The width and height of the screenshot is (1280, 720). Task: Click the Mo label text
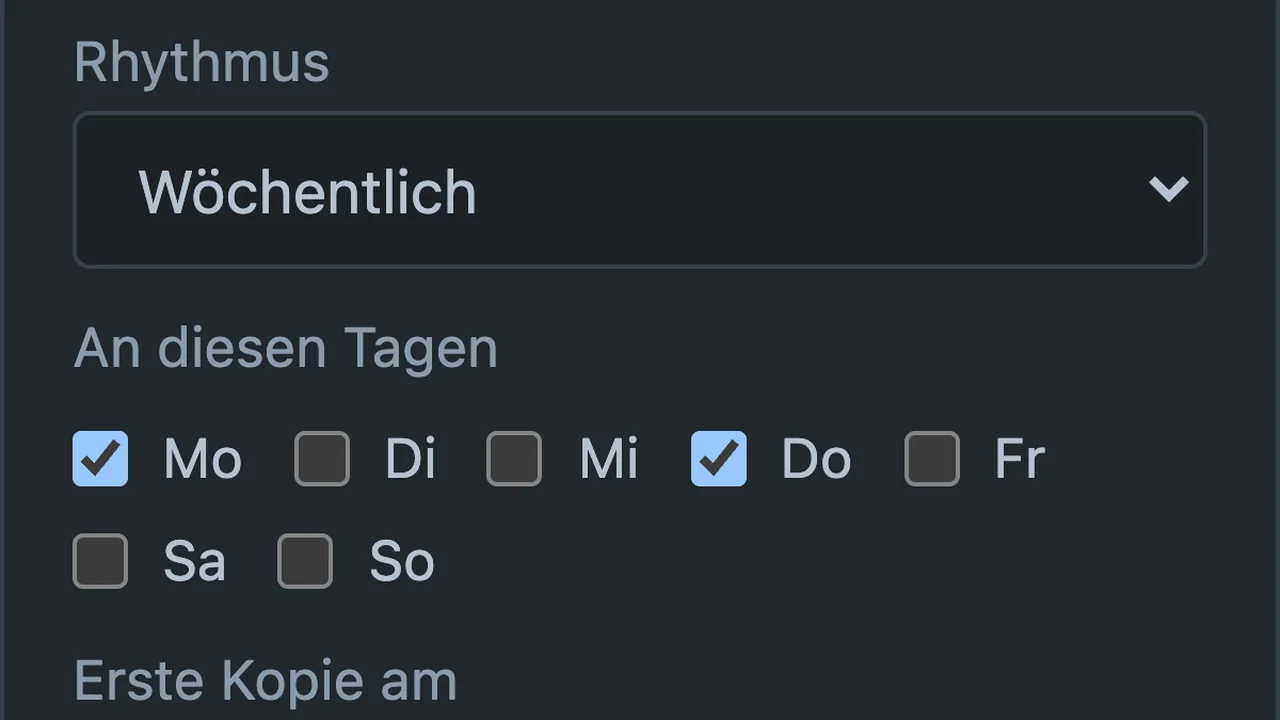click(203, 460)
